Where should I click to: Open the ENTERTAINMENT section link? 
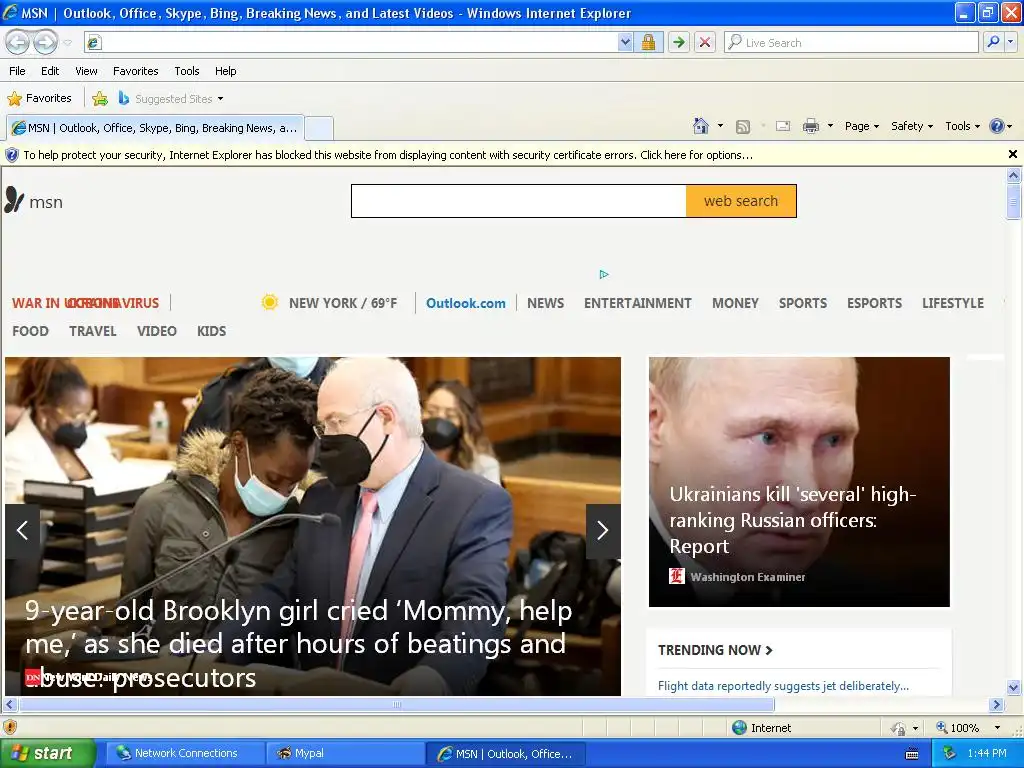point(637,303)
